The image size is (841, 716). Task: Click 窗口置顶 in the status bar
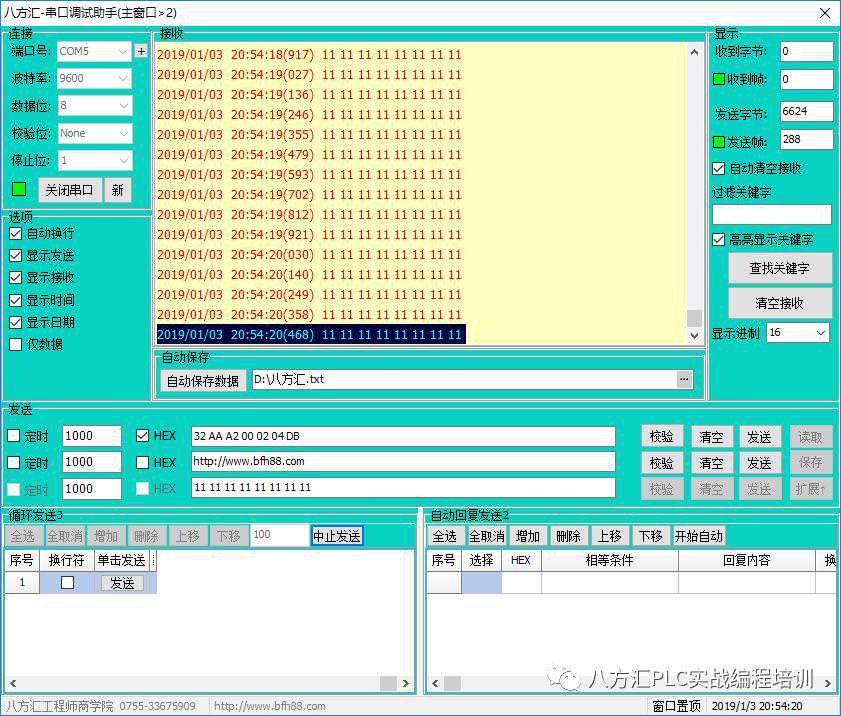click(676, 706)
